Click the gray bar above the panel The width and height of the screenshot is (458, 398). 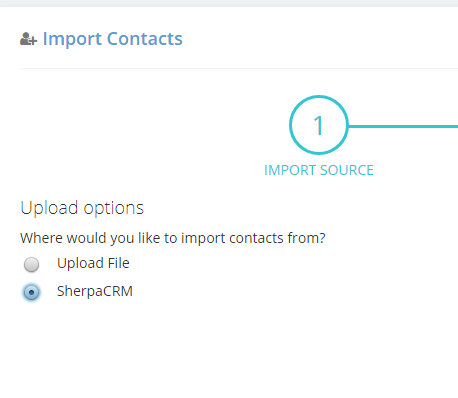pyautogui.click(x=229, y=3)
